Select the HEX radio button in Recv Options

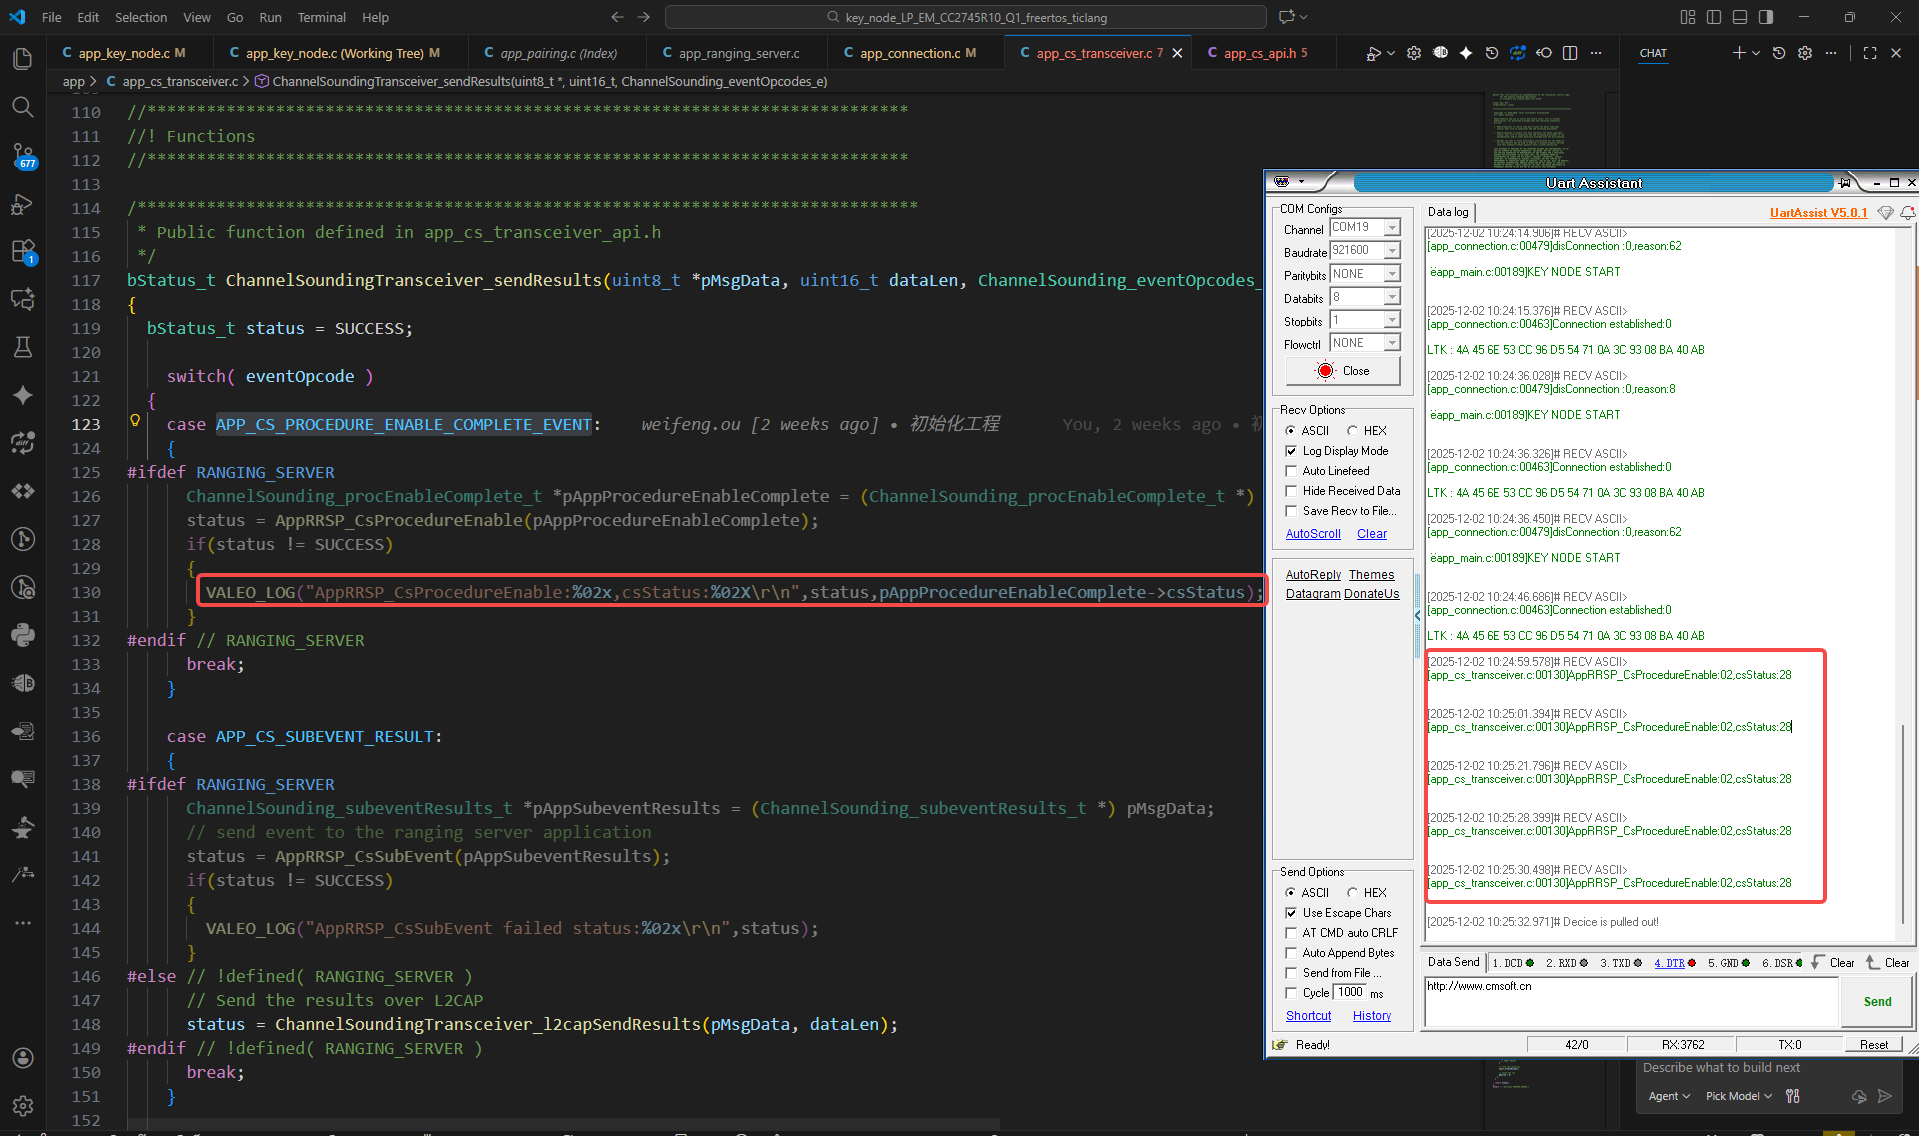tap(1353, 431)
